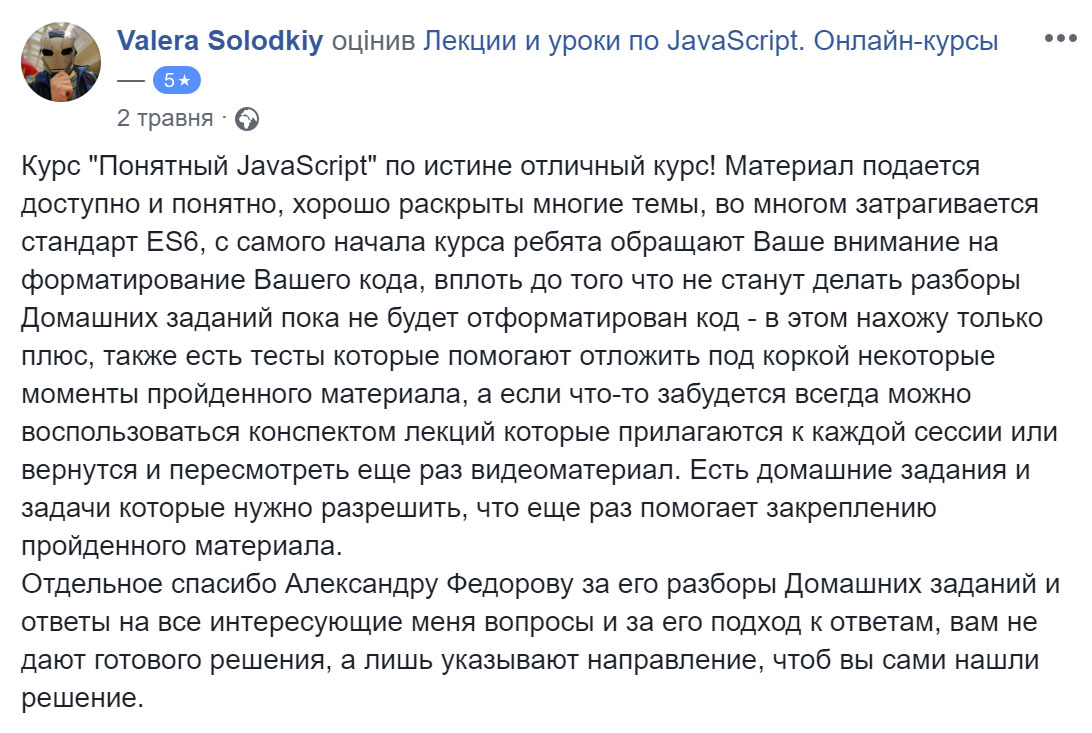Click the name 'Александру Федорову' in the review
This screenshot has height=733, width=1092.
[430, 584]
